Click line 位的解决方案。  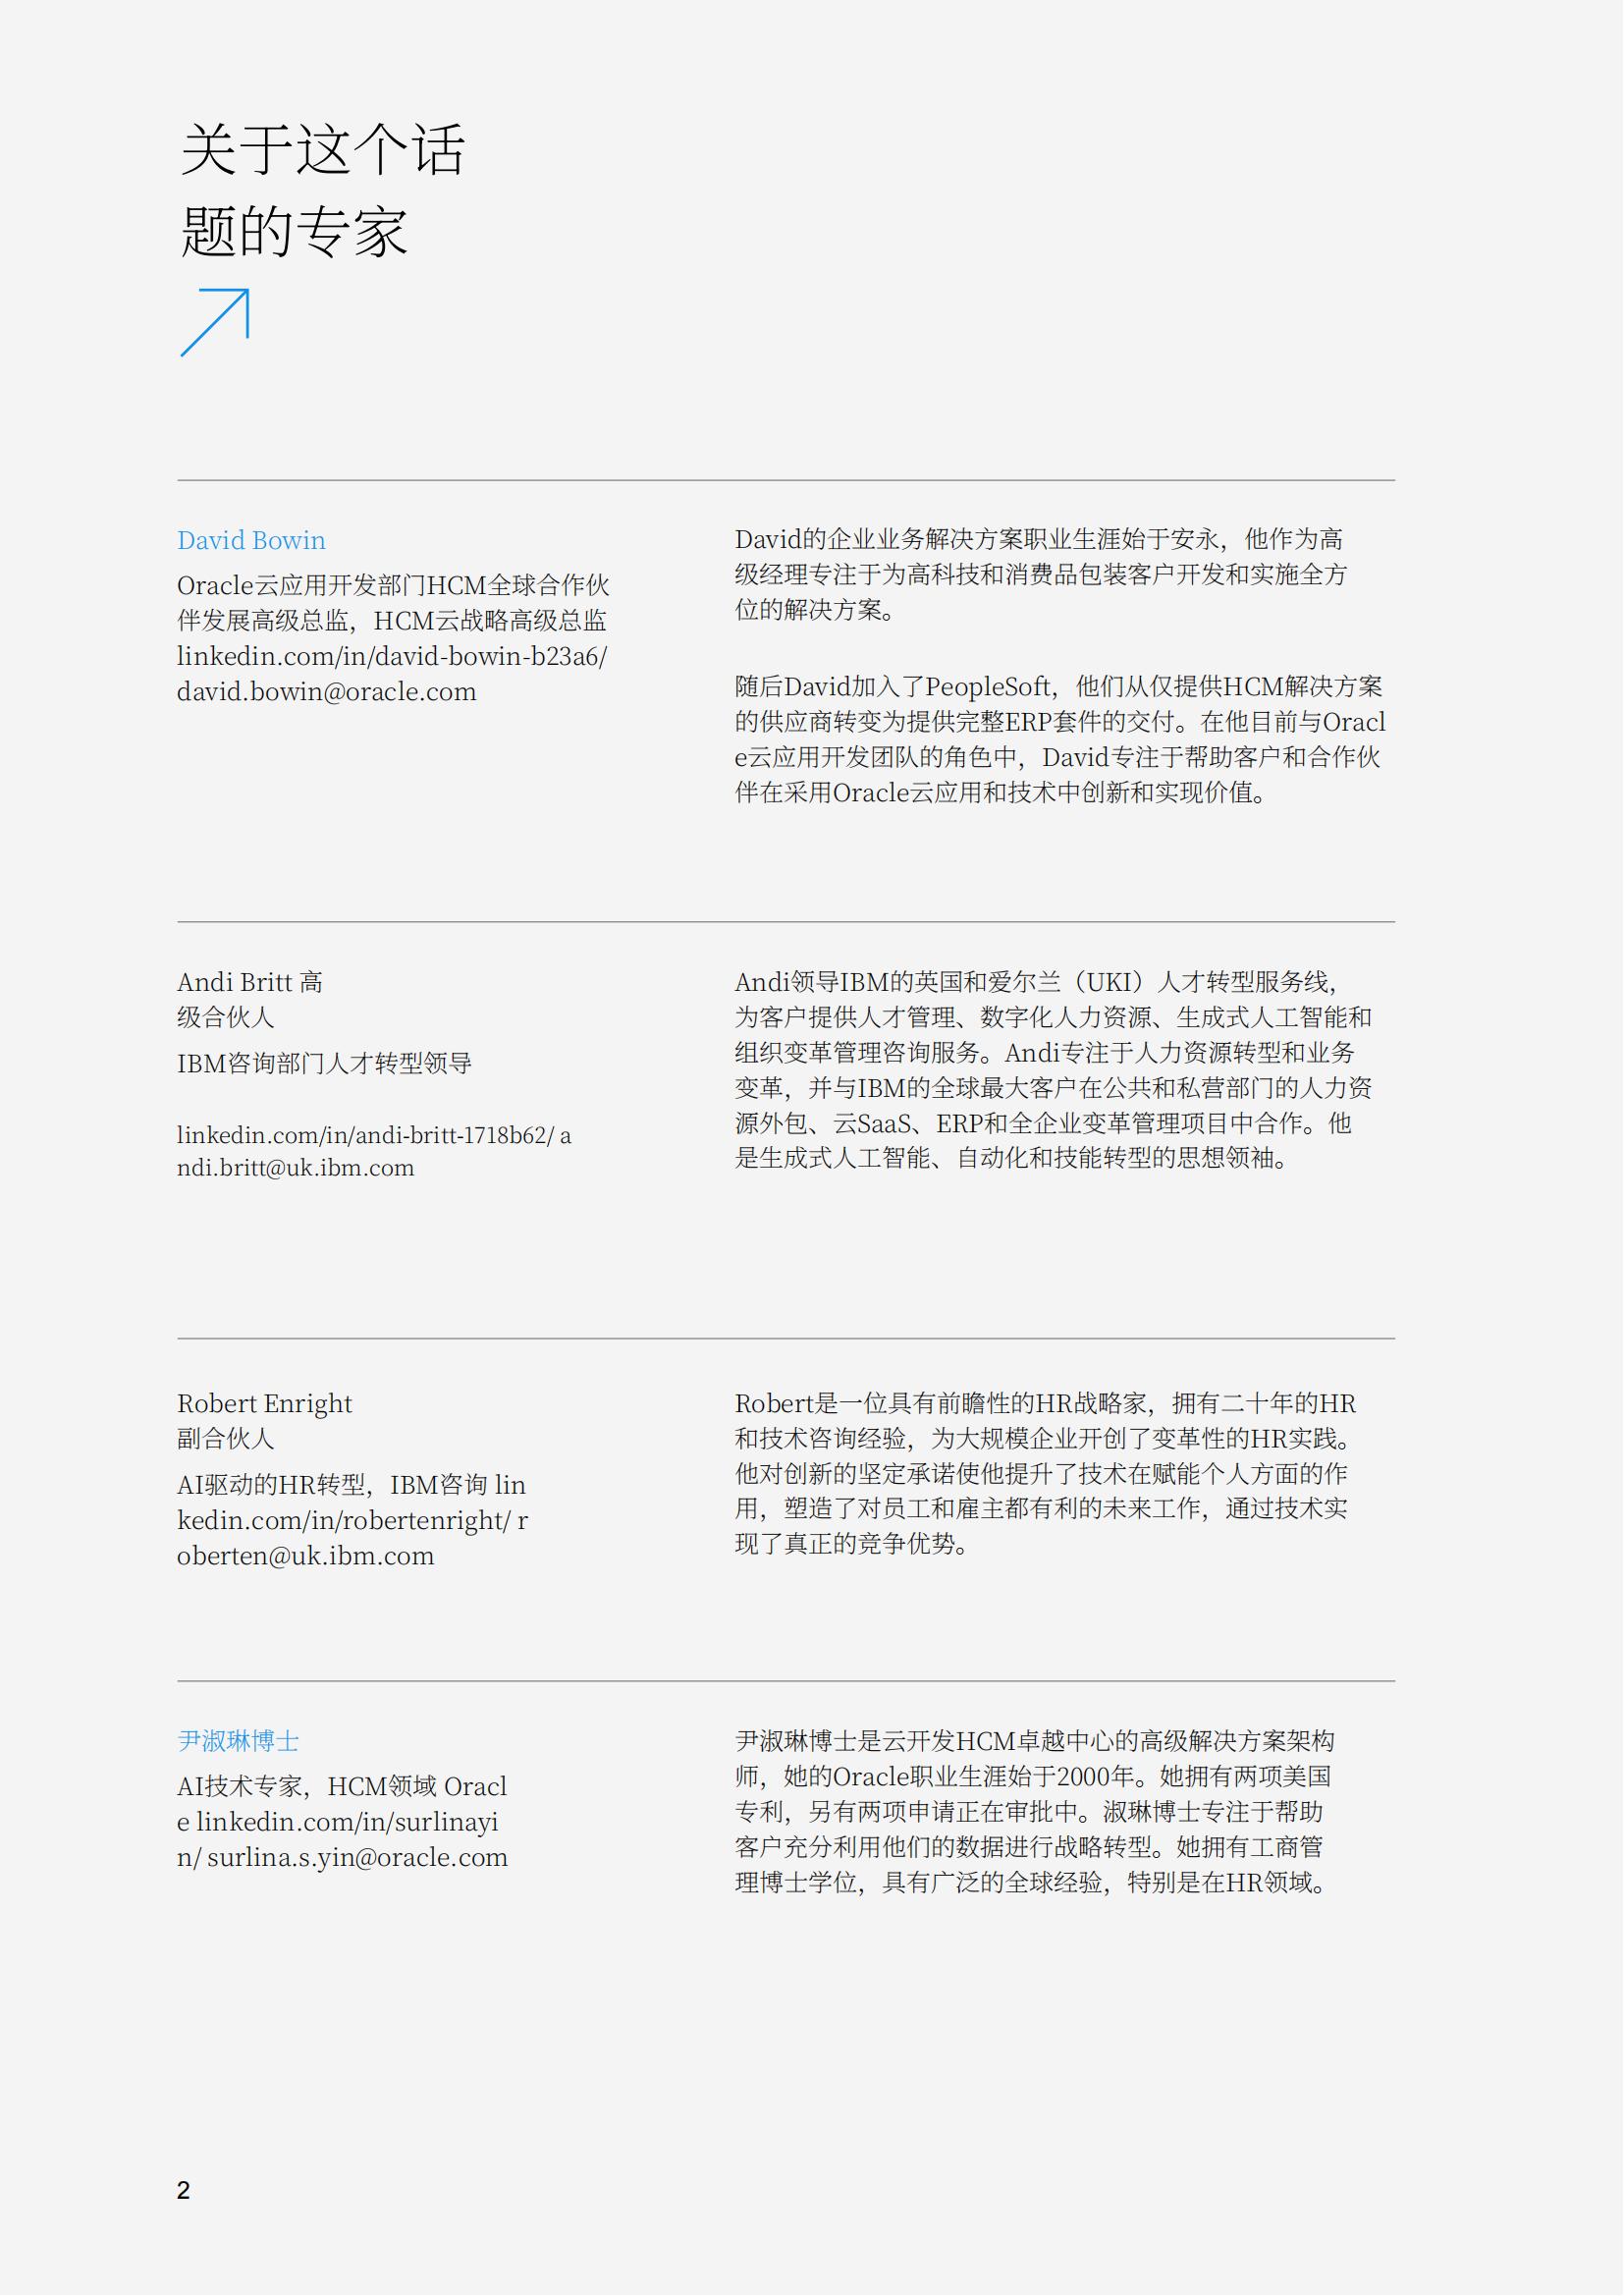point(815,609)
